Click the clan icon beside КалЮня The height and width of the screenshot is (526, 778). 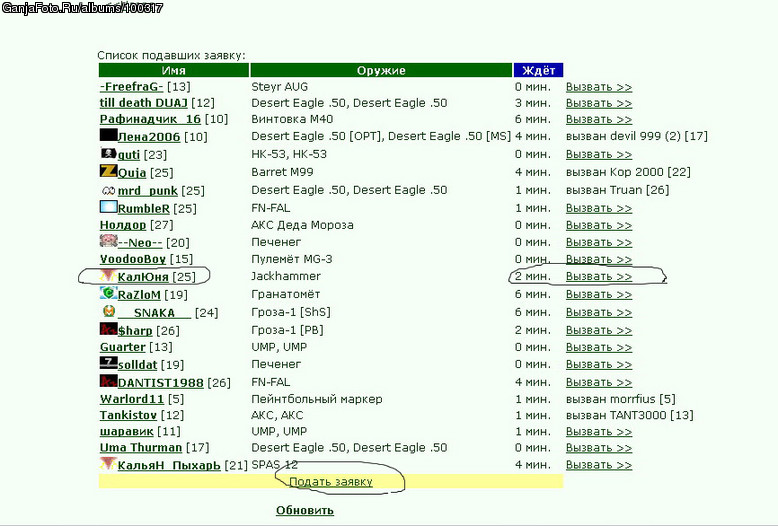point(108,275)
